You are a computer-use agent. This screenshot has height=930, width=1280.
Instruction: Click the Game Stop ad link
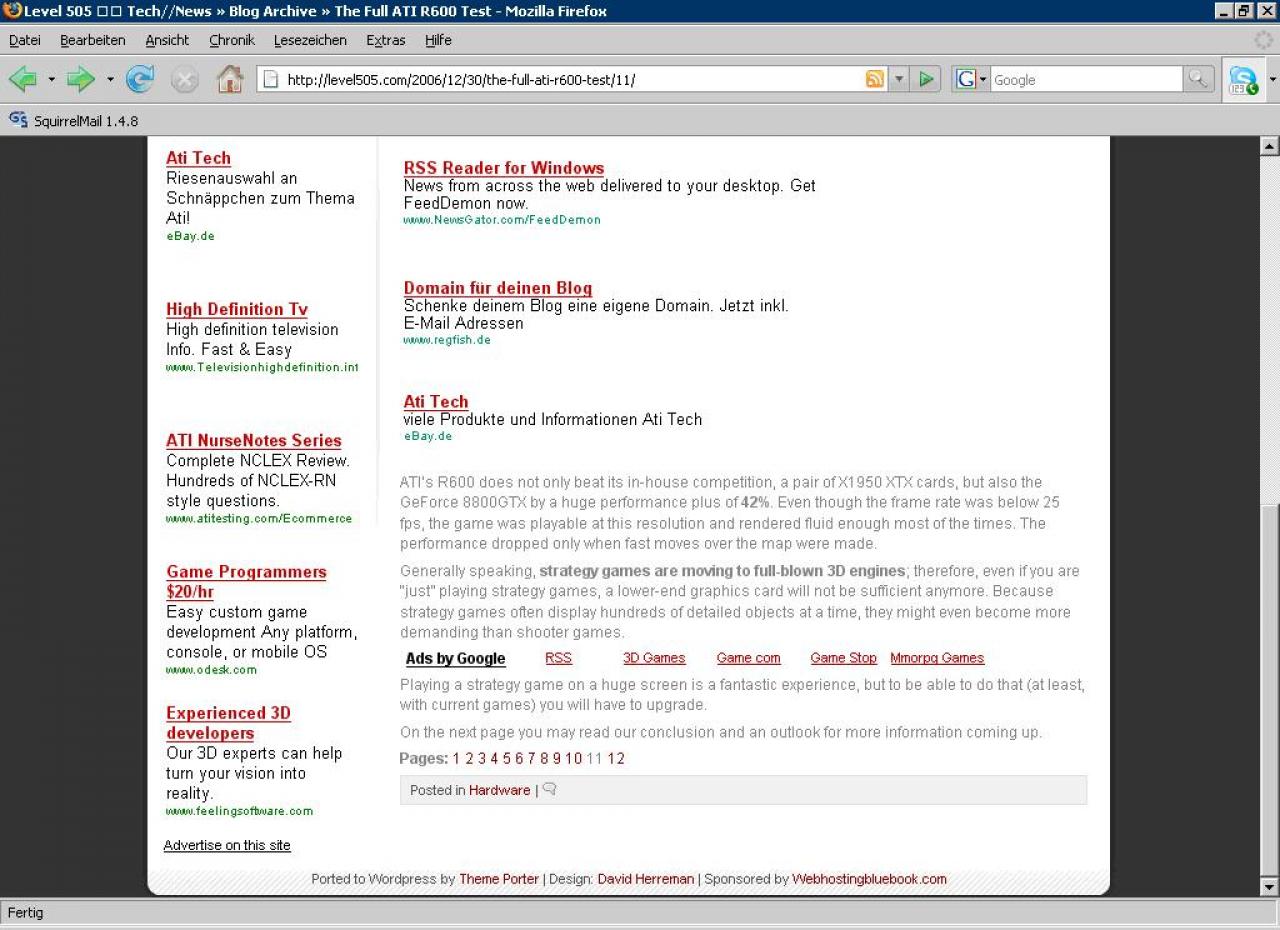pos(843,658)
